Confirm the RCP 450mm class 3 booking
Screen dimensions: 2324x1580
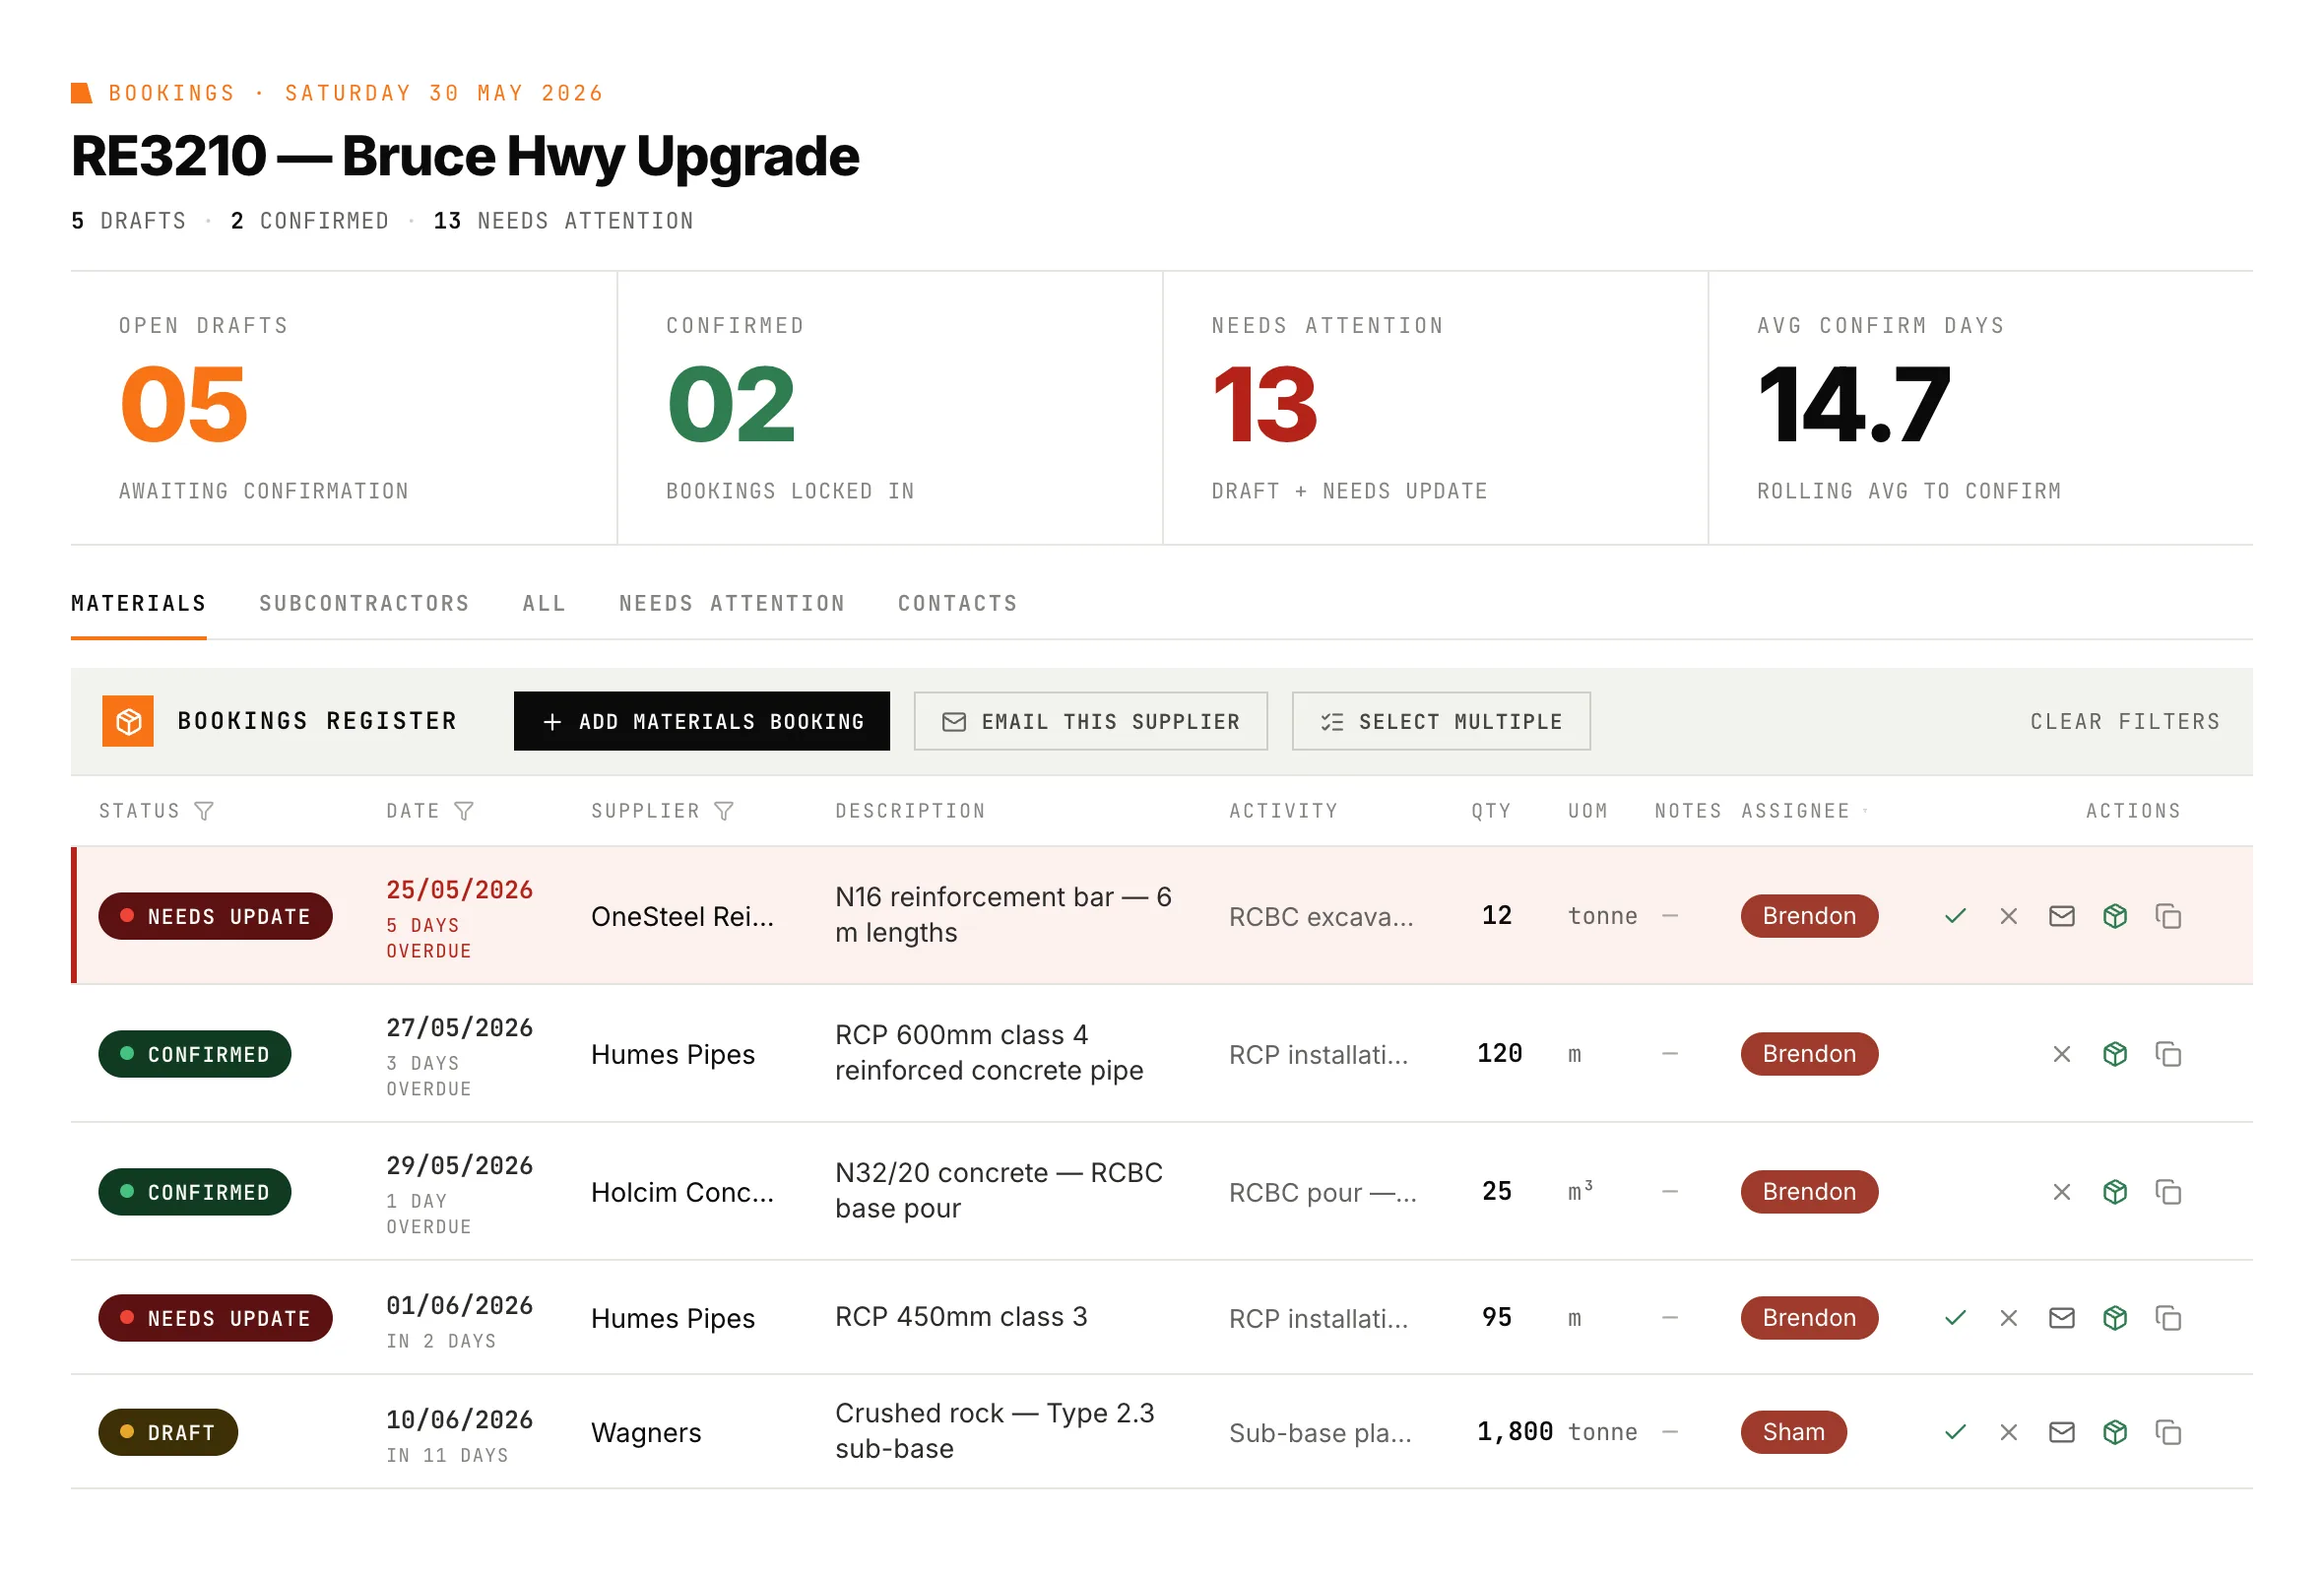(x=1955, y=1318)
